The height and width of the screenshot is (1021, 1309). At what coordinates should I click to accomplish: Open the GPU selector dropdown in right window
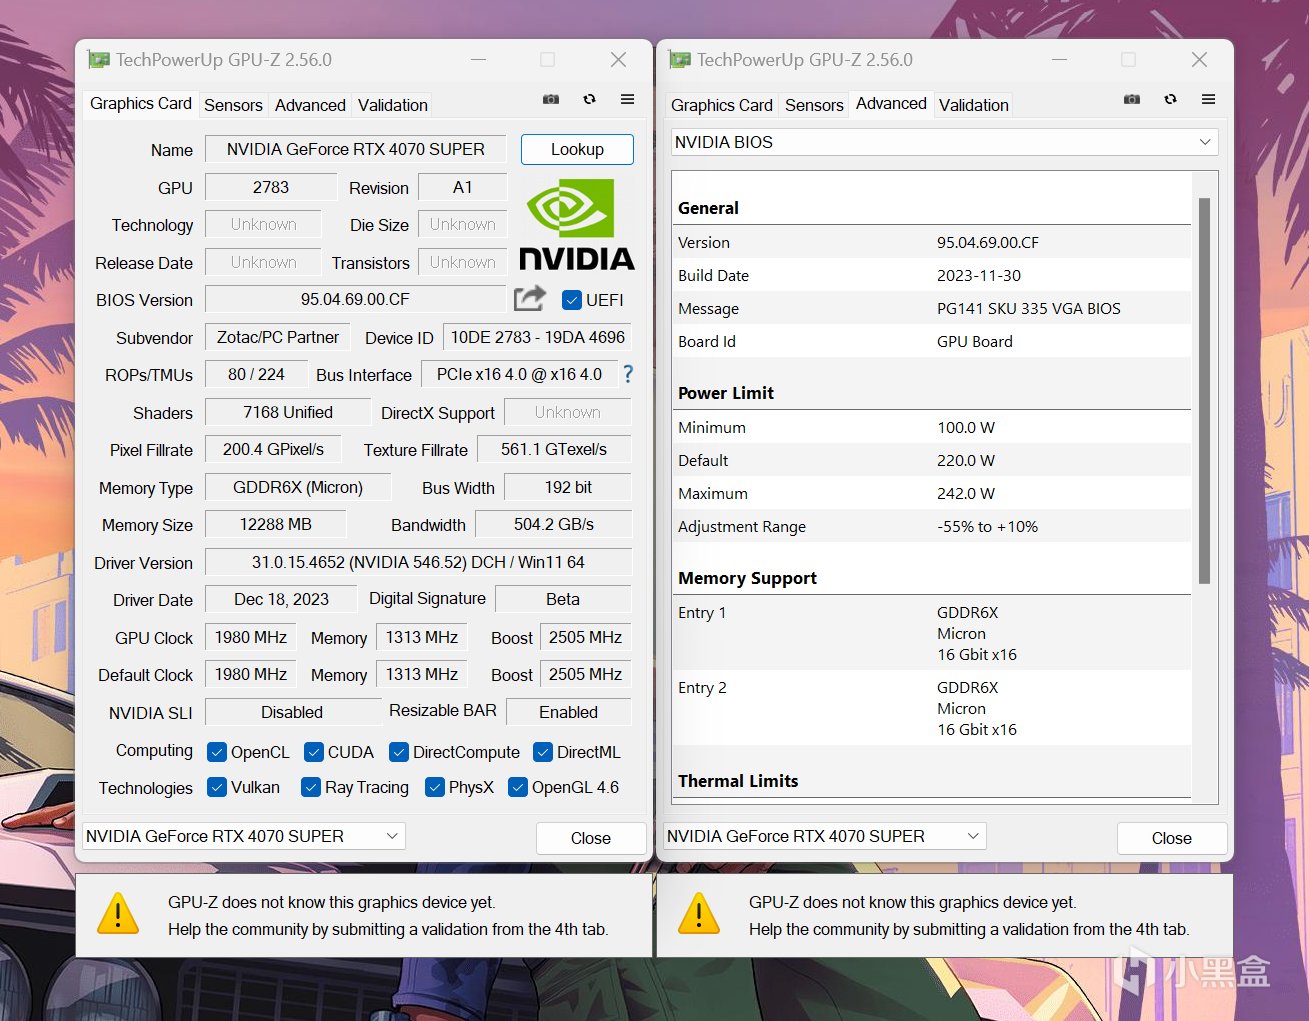[973, 835]
